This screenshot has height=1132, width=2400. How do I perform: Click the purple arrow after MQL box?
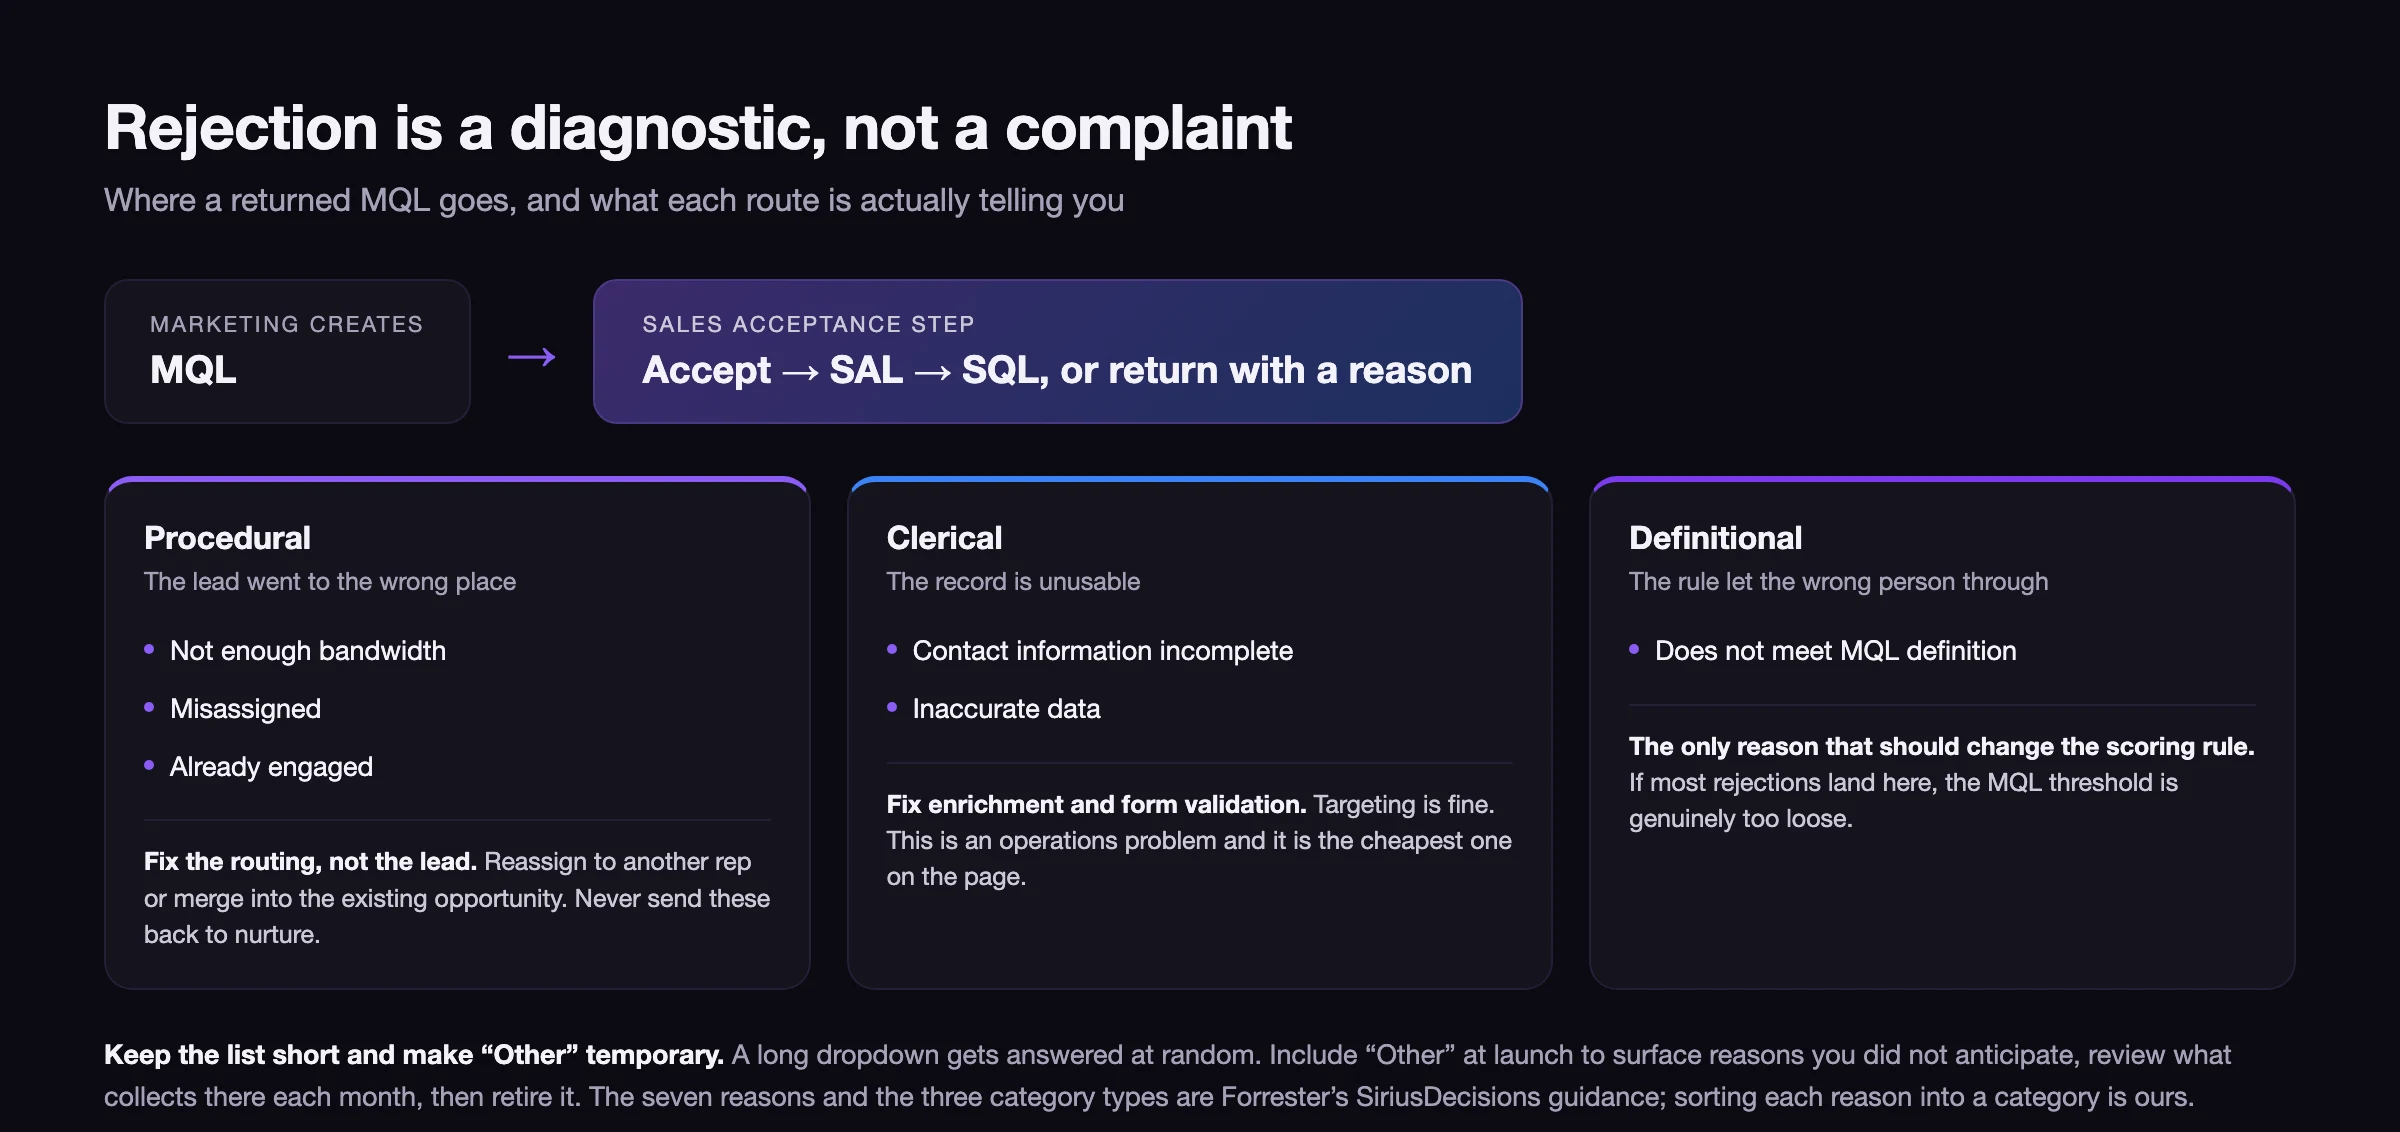[x=531, y=357]
